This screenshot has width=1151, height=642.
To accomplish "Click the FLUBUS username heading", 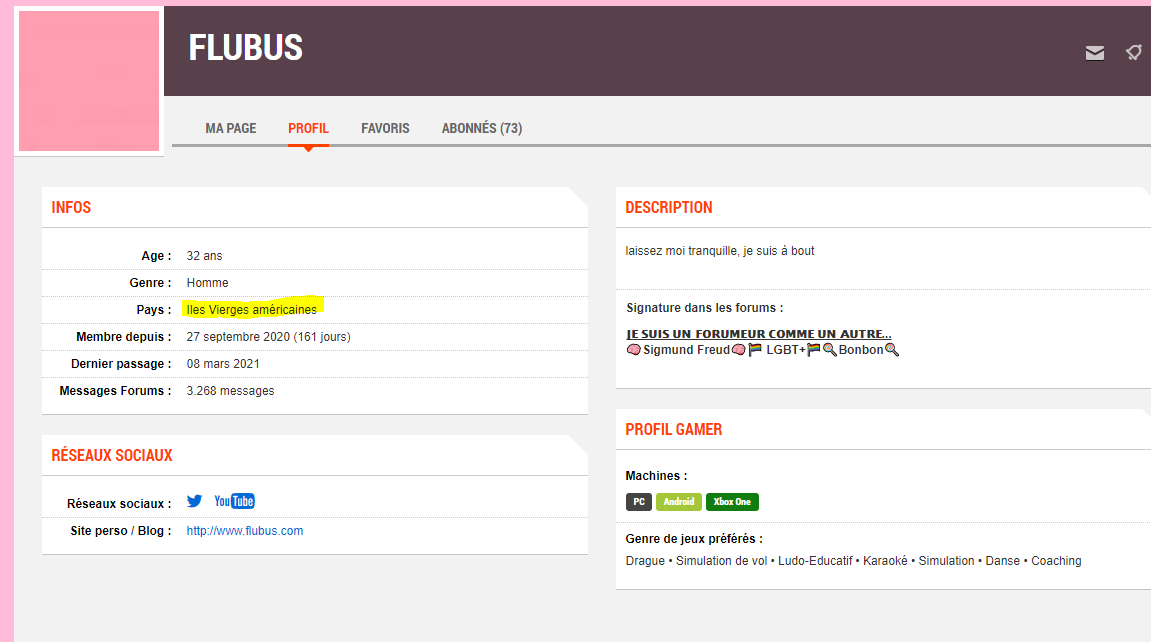I will pyautogui.click(x=246, y=48).
